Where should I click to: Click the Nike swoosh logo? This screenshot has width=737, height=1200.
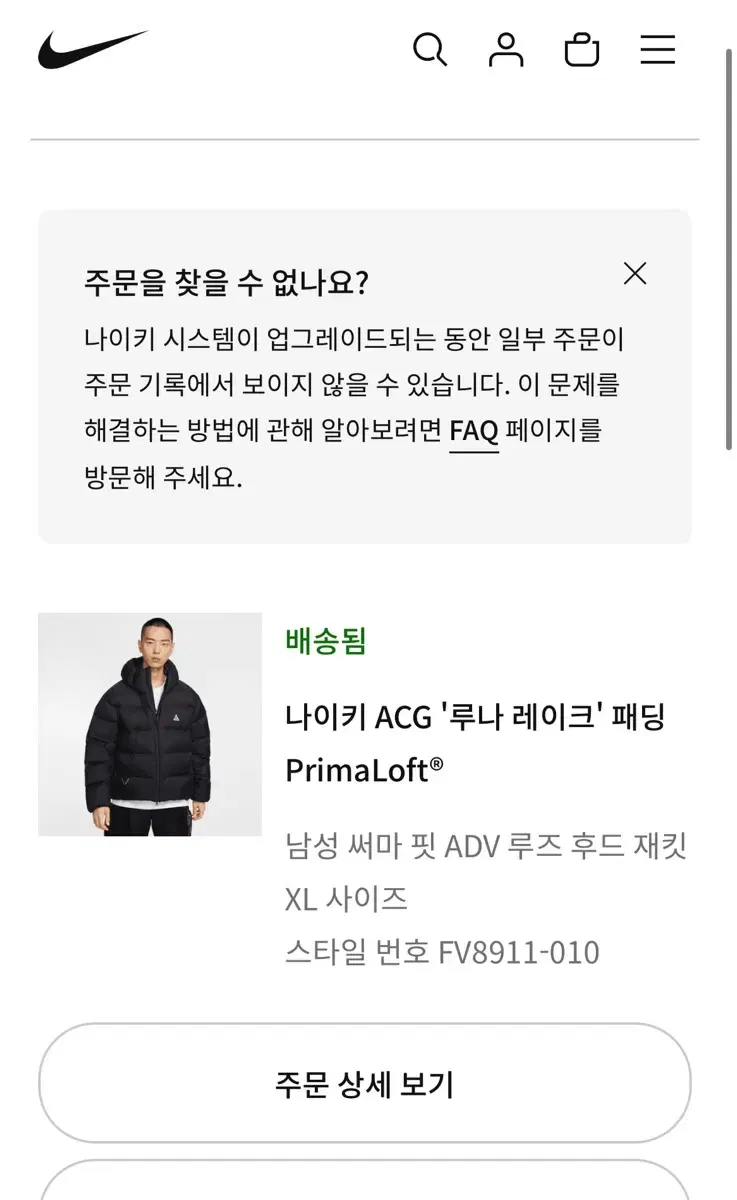pyautogui.click(x=92, y=49)
